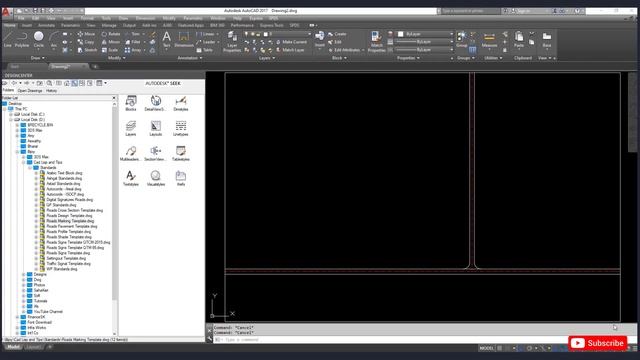This screenshot has width=640, height=360.
Task: Select the Line drawing tool
Action: point(8,40)
